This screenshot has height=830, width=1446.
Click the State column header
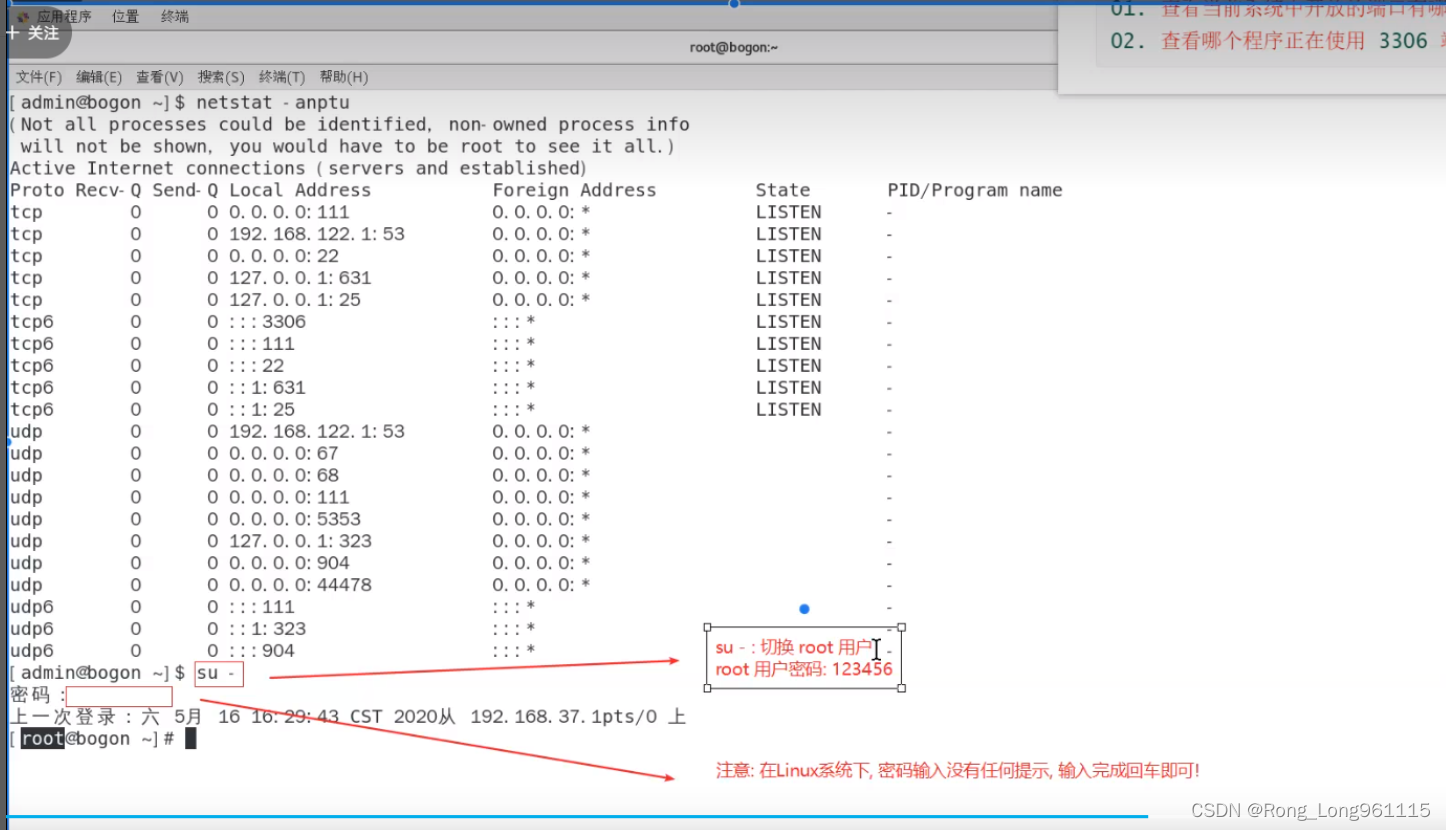783,190
